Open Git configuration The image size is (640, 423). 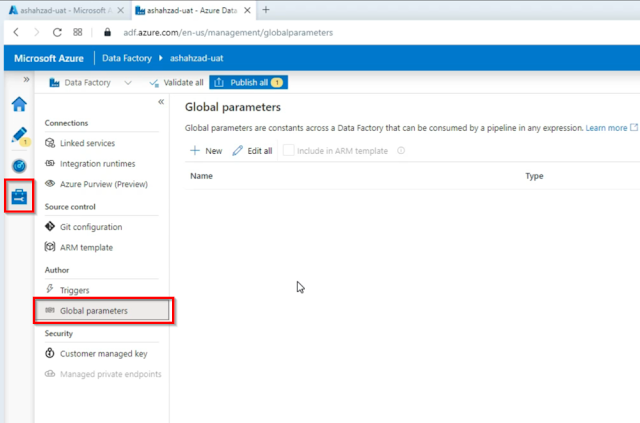pos(91,227)
